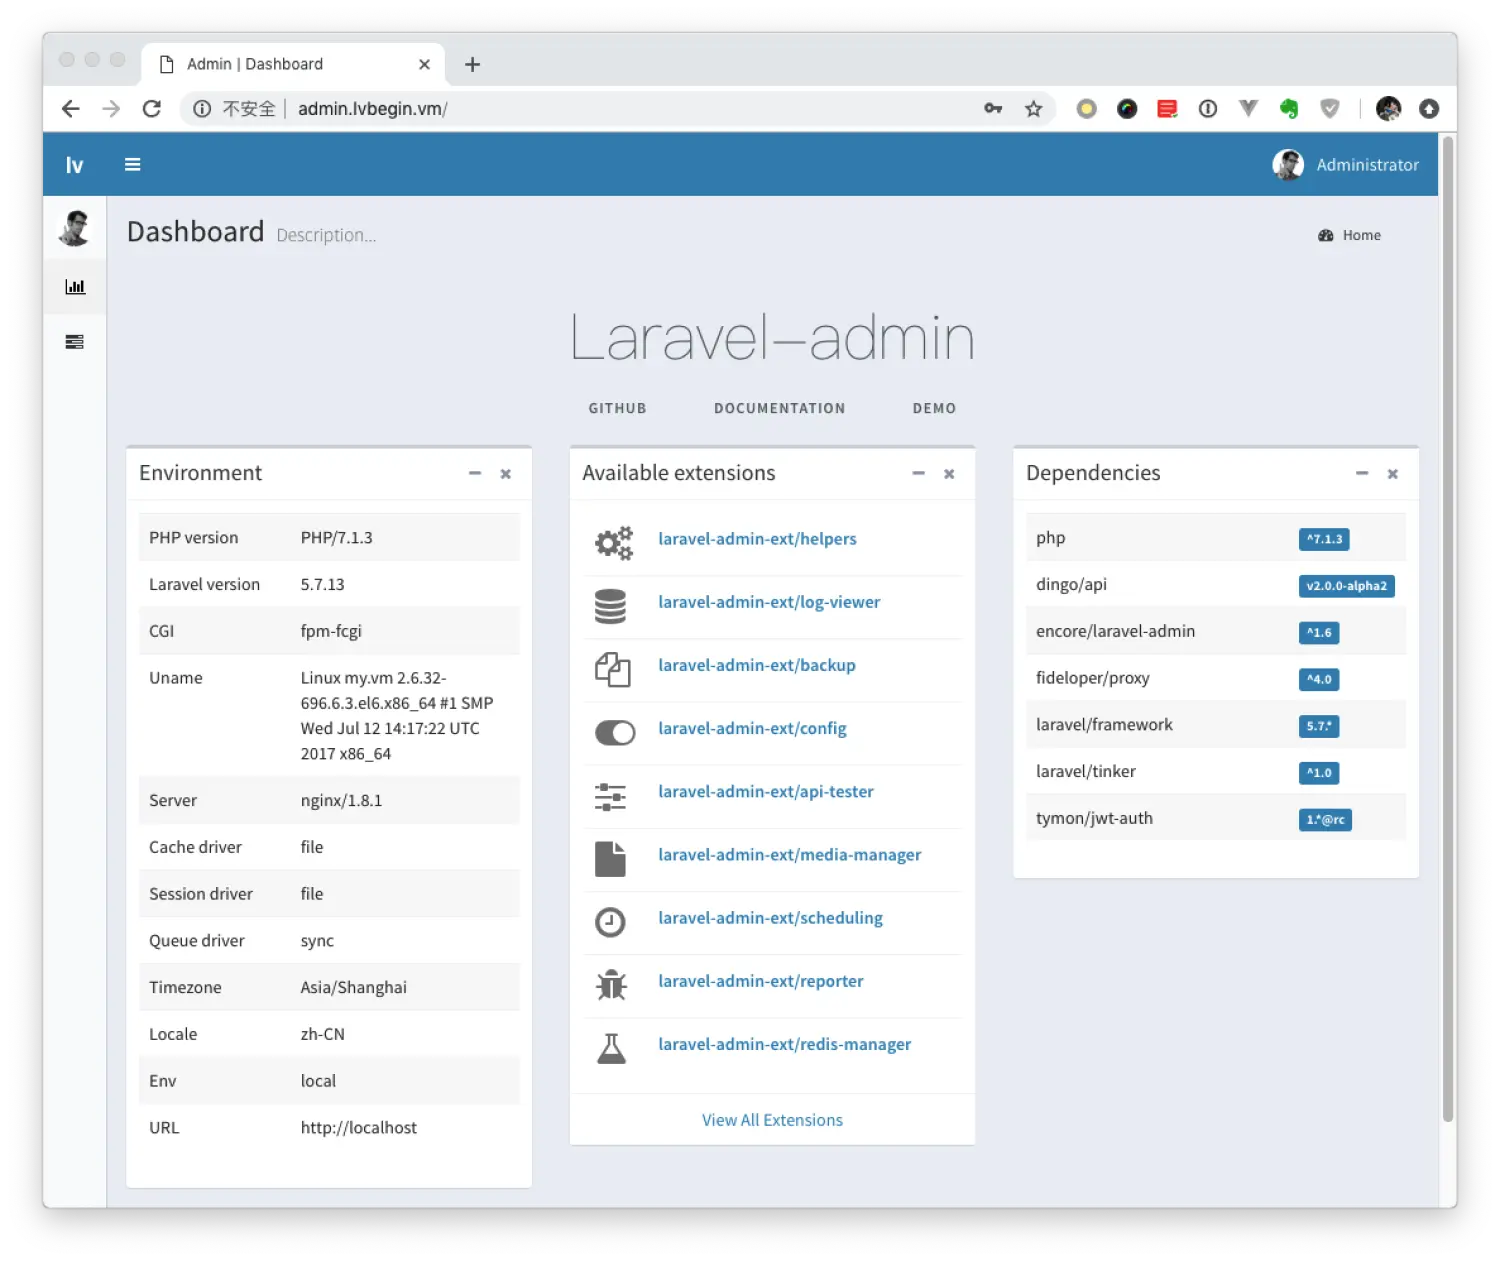Click the Evernote elephant extension icon
Viewport: 1500px width, 1261px height.
(1289, 109)
